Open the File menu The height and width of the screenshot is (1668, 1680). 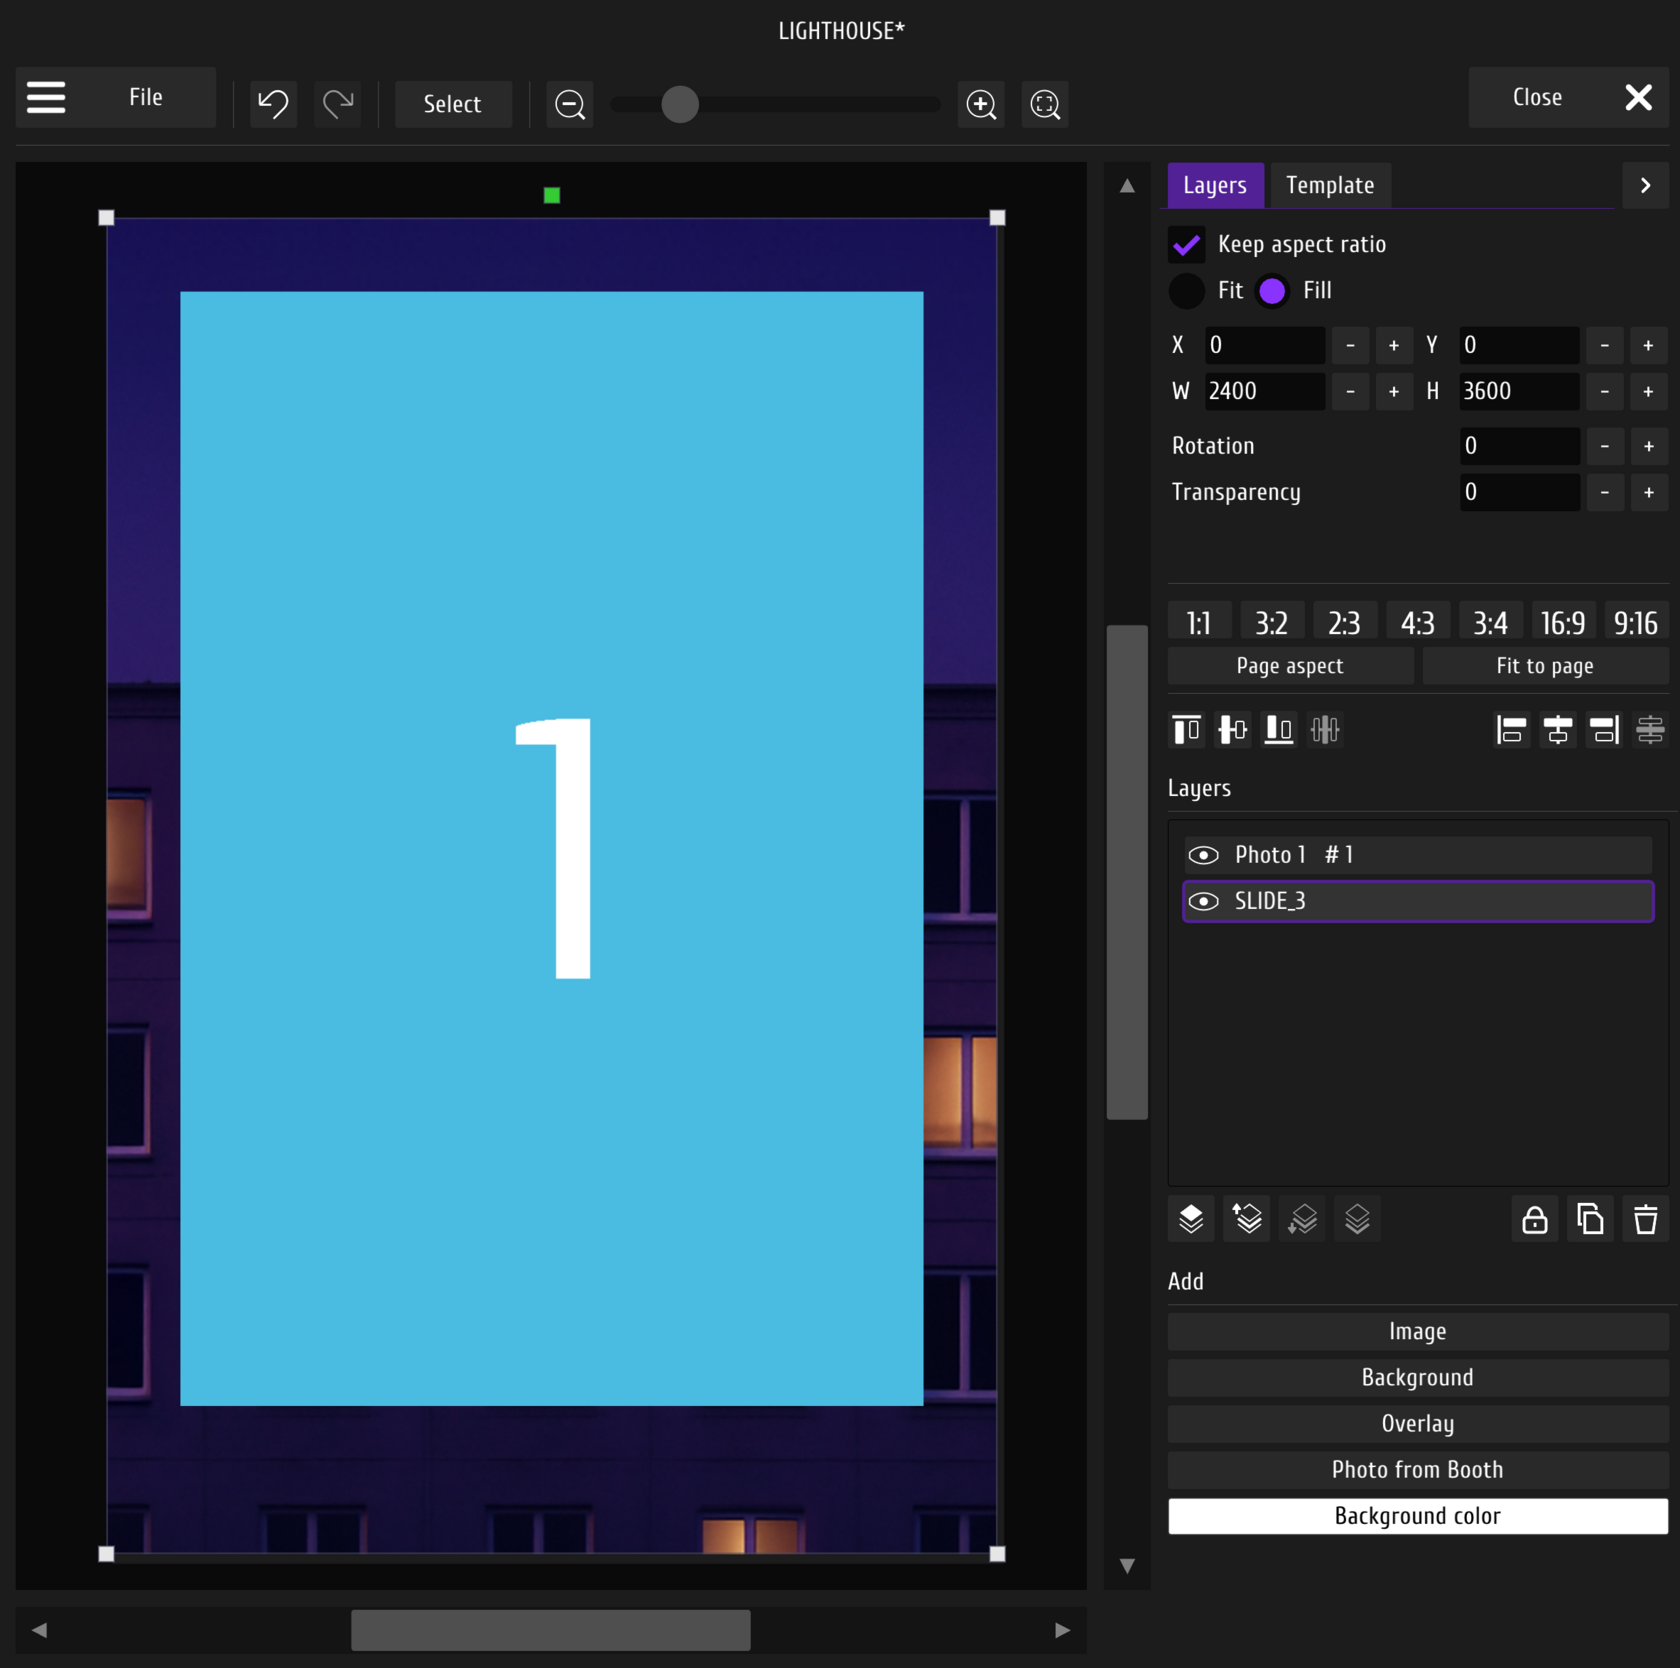tap(146, 97)
